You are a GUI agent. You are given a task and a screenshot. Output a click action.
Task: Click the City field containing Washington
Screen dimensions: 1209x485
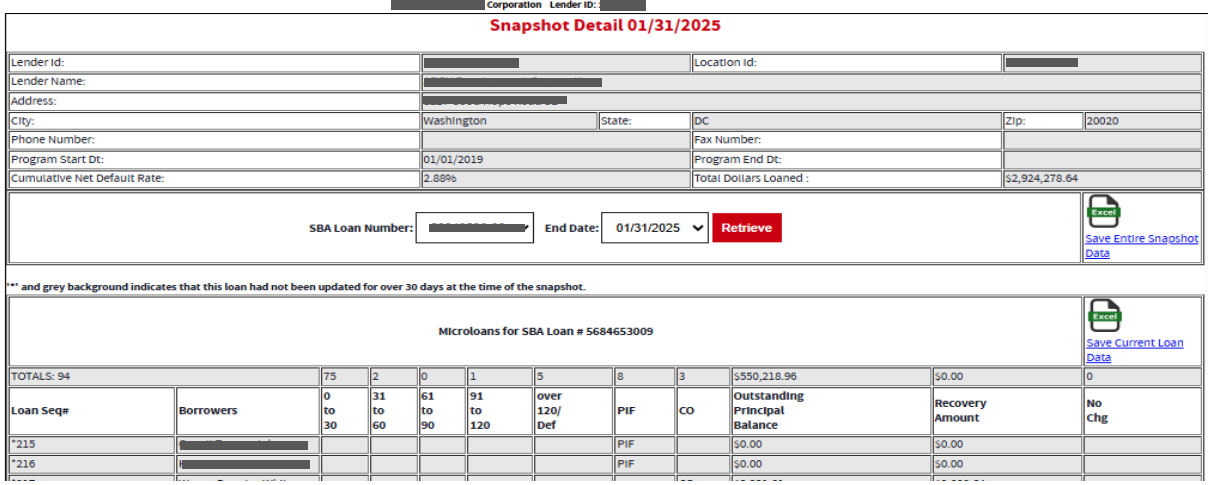508,121
